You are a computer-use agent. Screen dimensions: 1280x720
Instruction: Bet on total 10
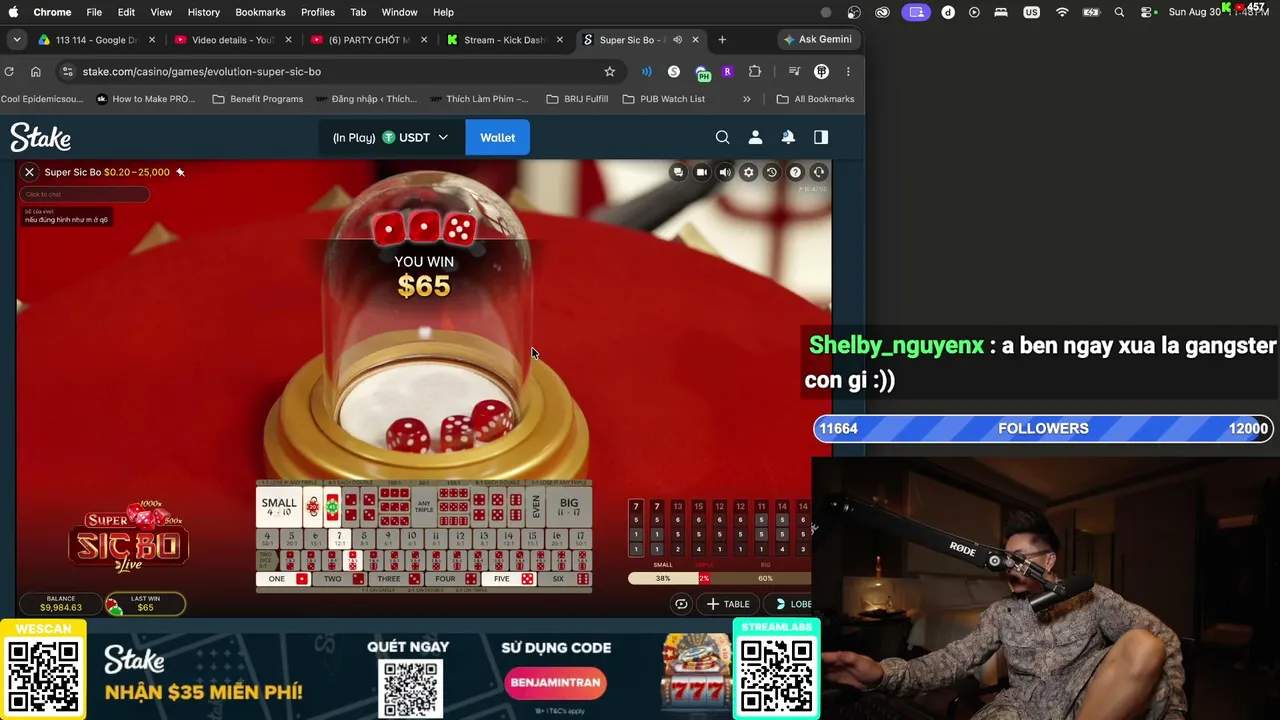tap(412, 538)
